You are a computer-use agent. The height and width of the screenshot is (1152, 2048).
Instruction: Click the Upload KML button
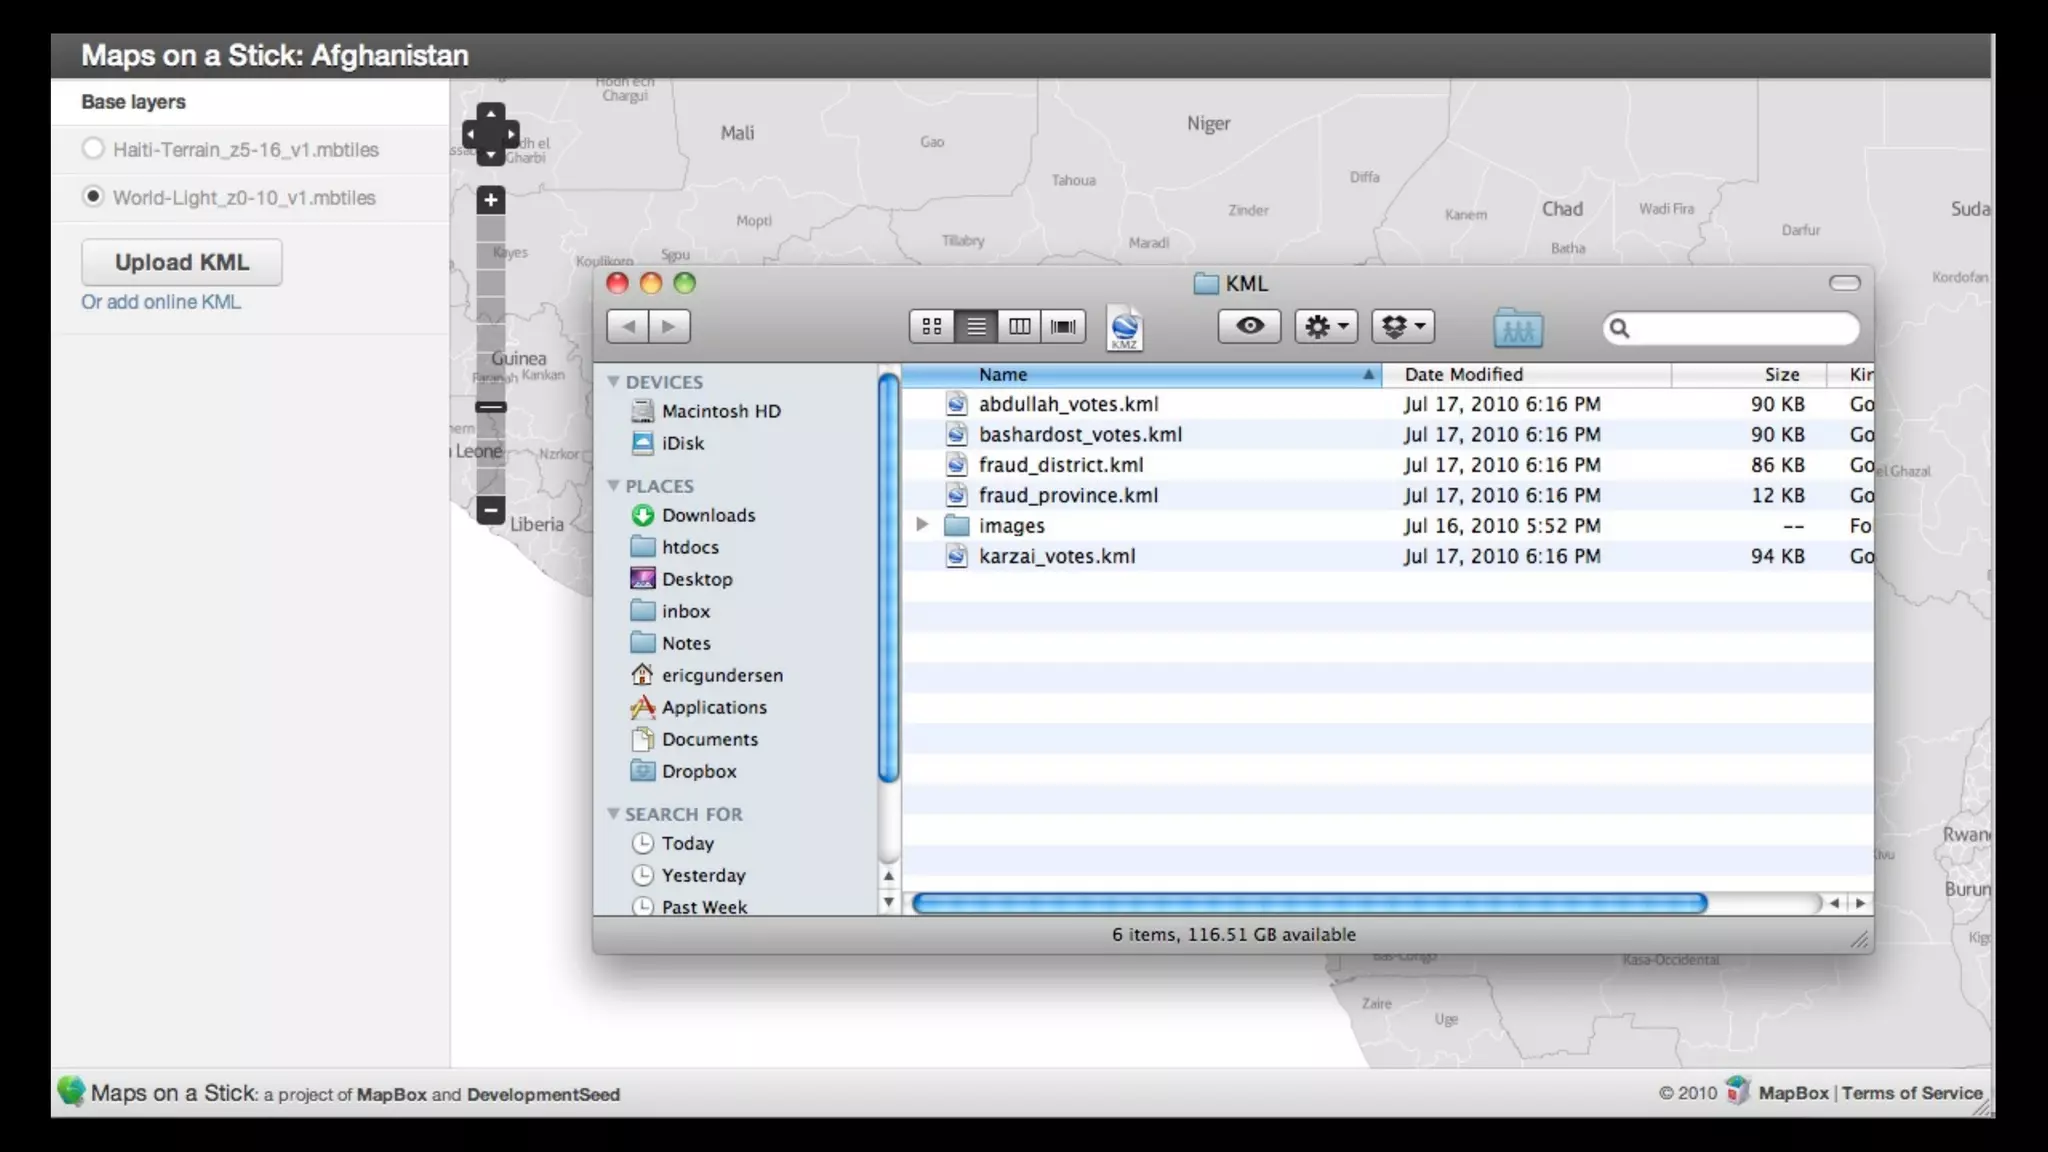pyautogui.click(x=181, y=262)
